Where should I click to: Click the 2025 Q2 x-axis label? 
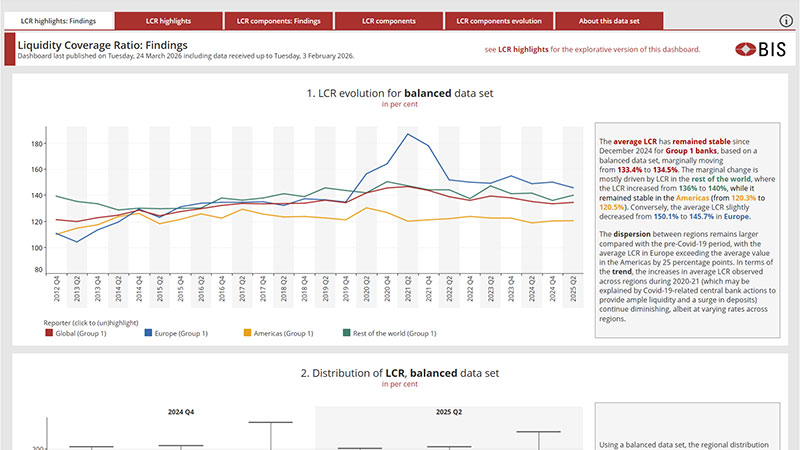[573, 289]
